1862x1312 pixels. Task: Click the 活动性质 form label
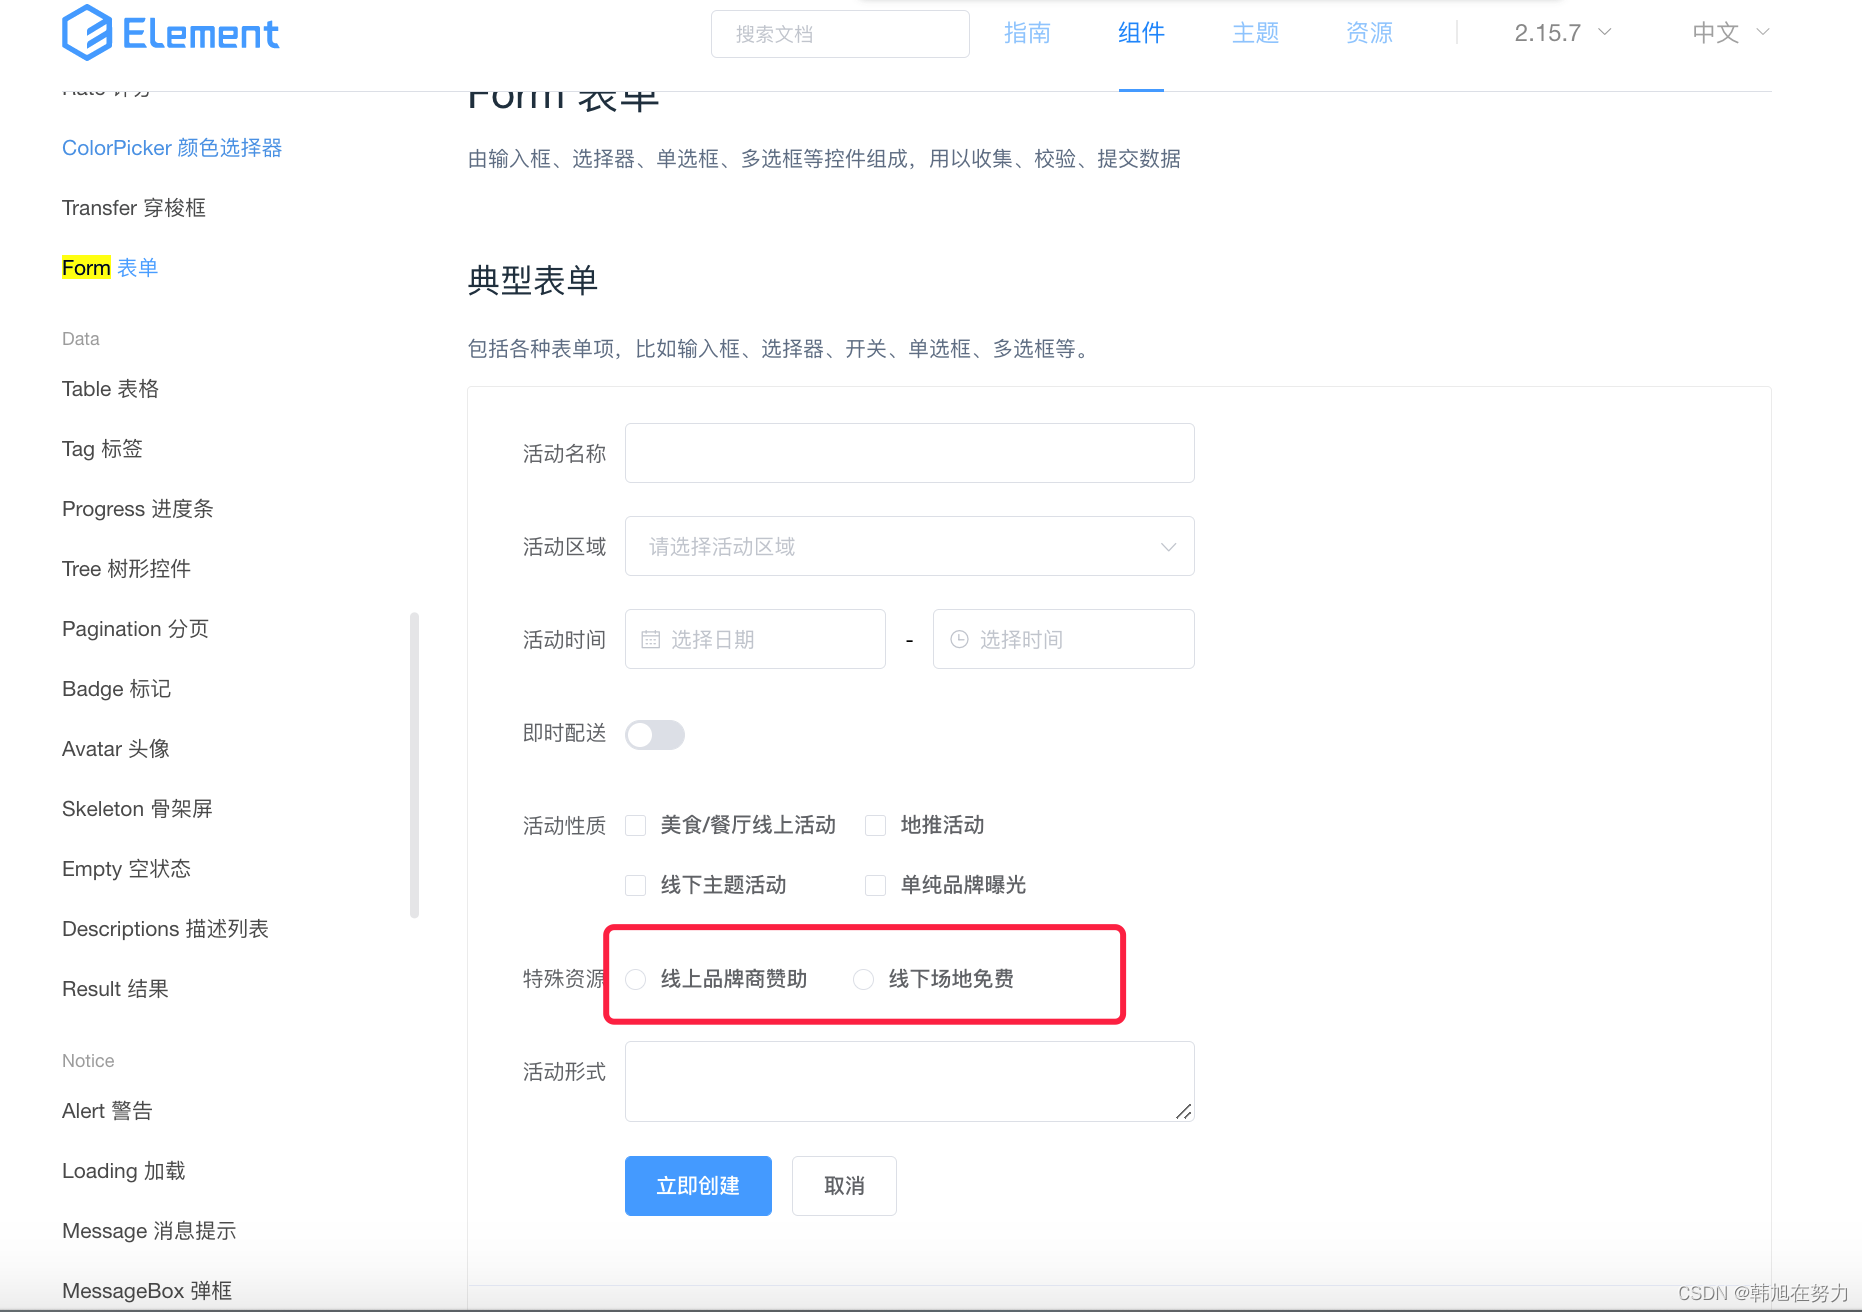[565, 825]
